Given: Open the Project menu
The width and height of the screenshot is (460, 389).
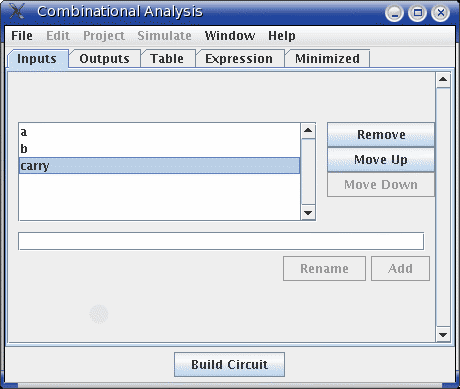Looking at the screenshot, I should coord(104,36).
